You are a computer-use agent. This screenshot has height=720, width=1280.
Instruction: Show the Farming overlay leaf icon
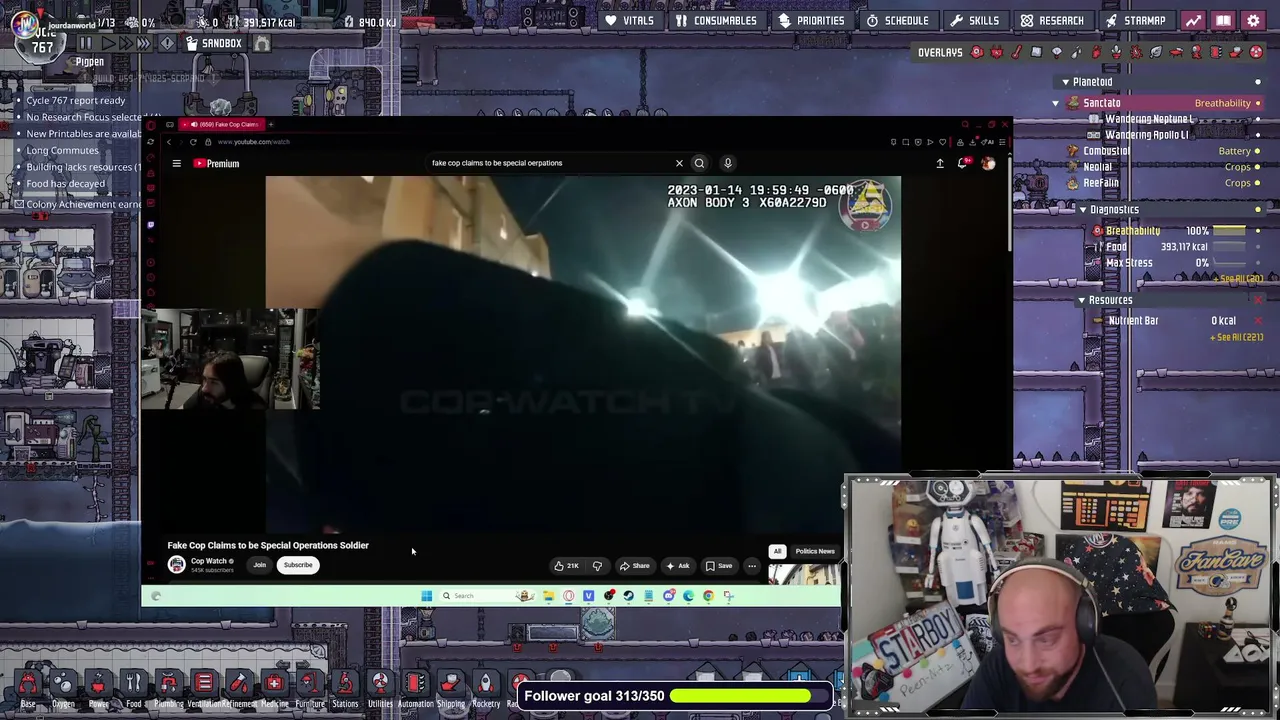coord(1156,52)
